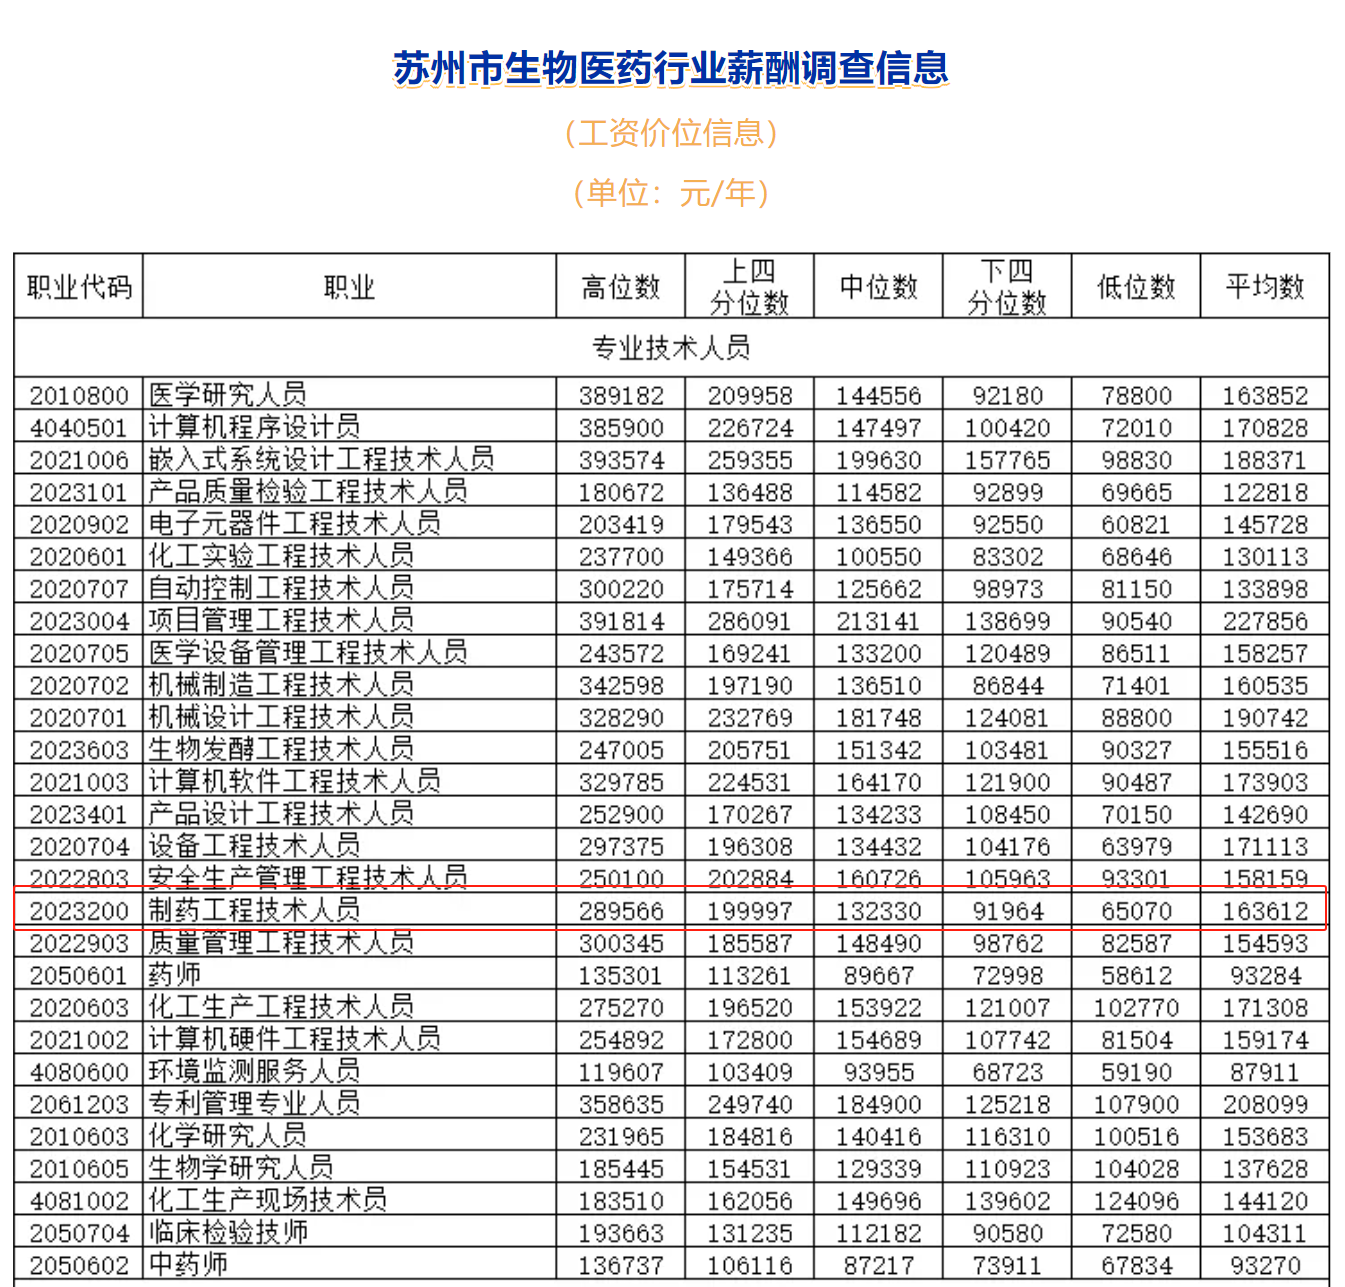Select the 上四分位数 column header
The width and height of the screenshot is (1345, 1287).
point(749,287)
